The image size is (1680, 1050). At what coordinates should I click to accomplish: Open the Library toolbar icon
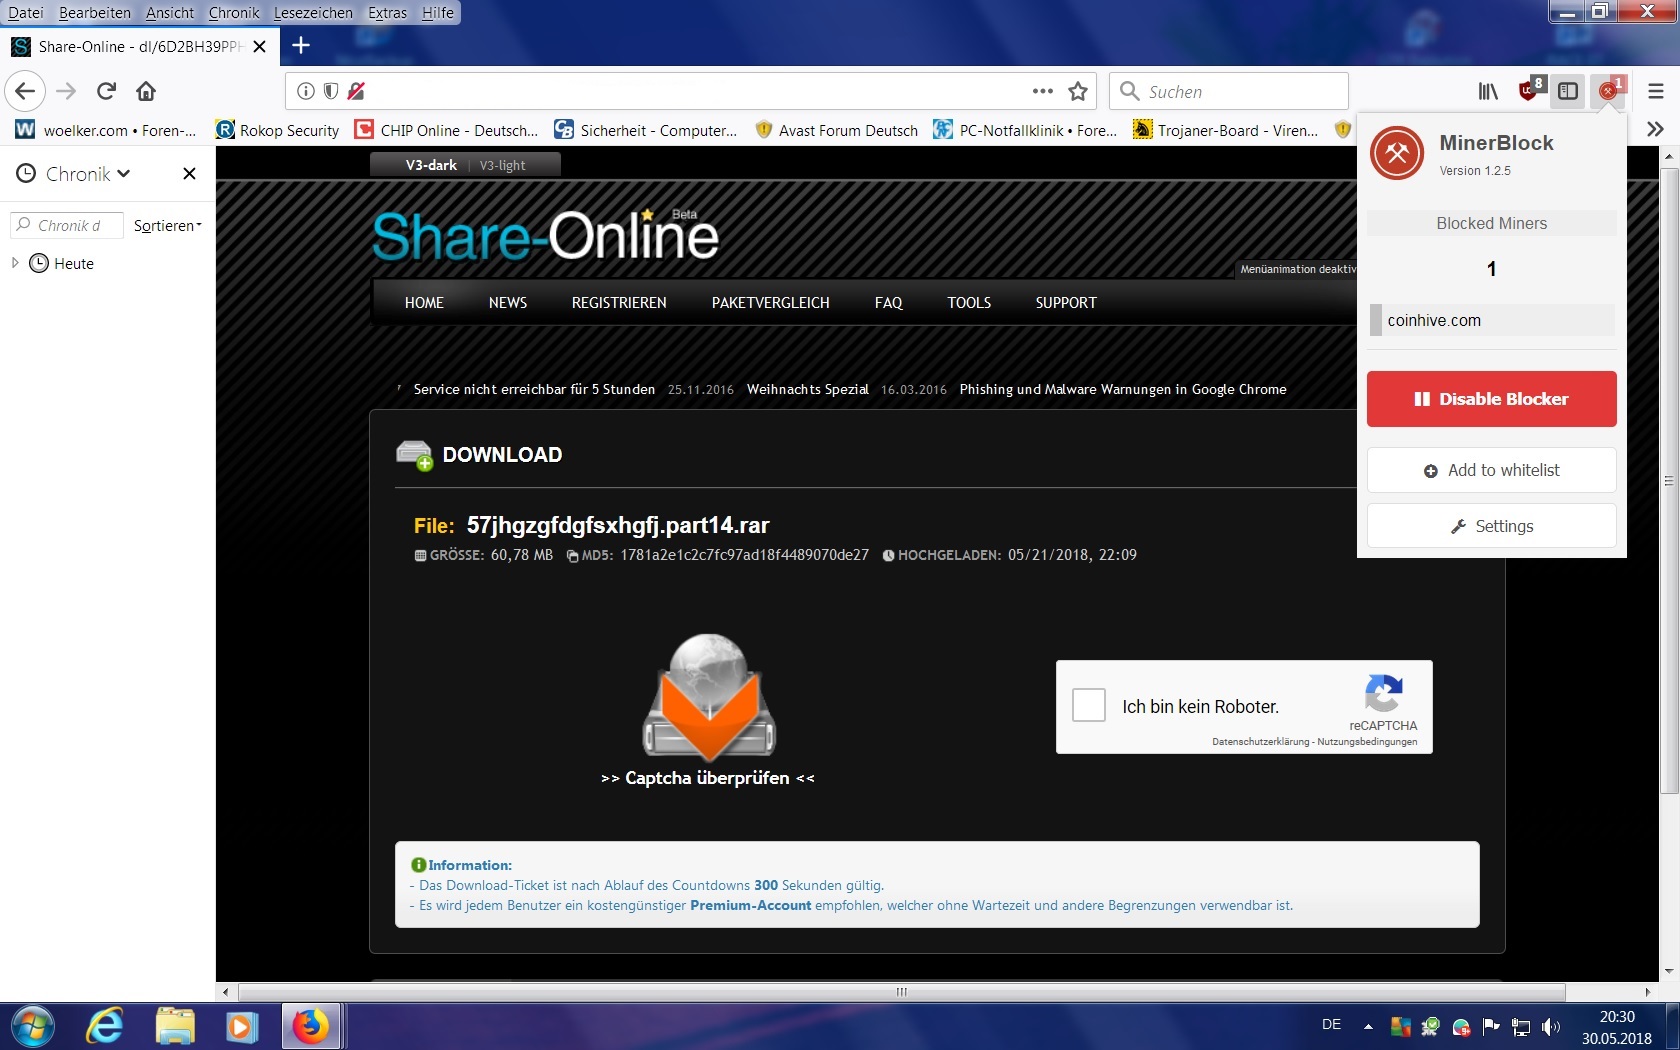(1488, 91)
